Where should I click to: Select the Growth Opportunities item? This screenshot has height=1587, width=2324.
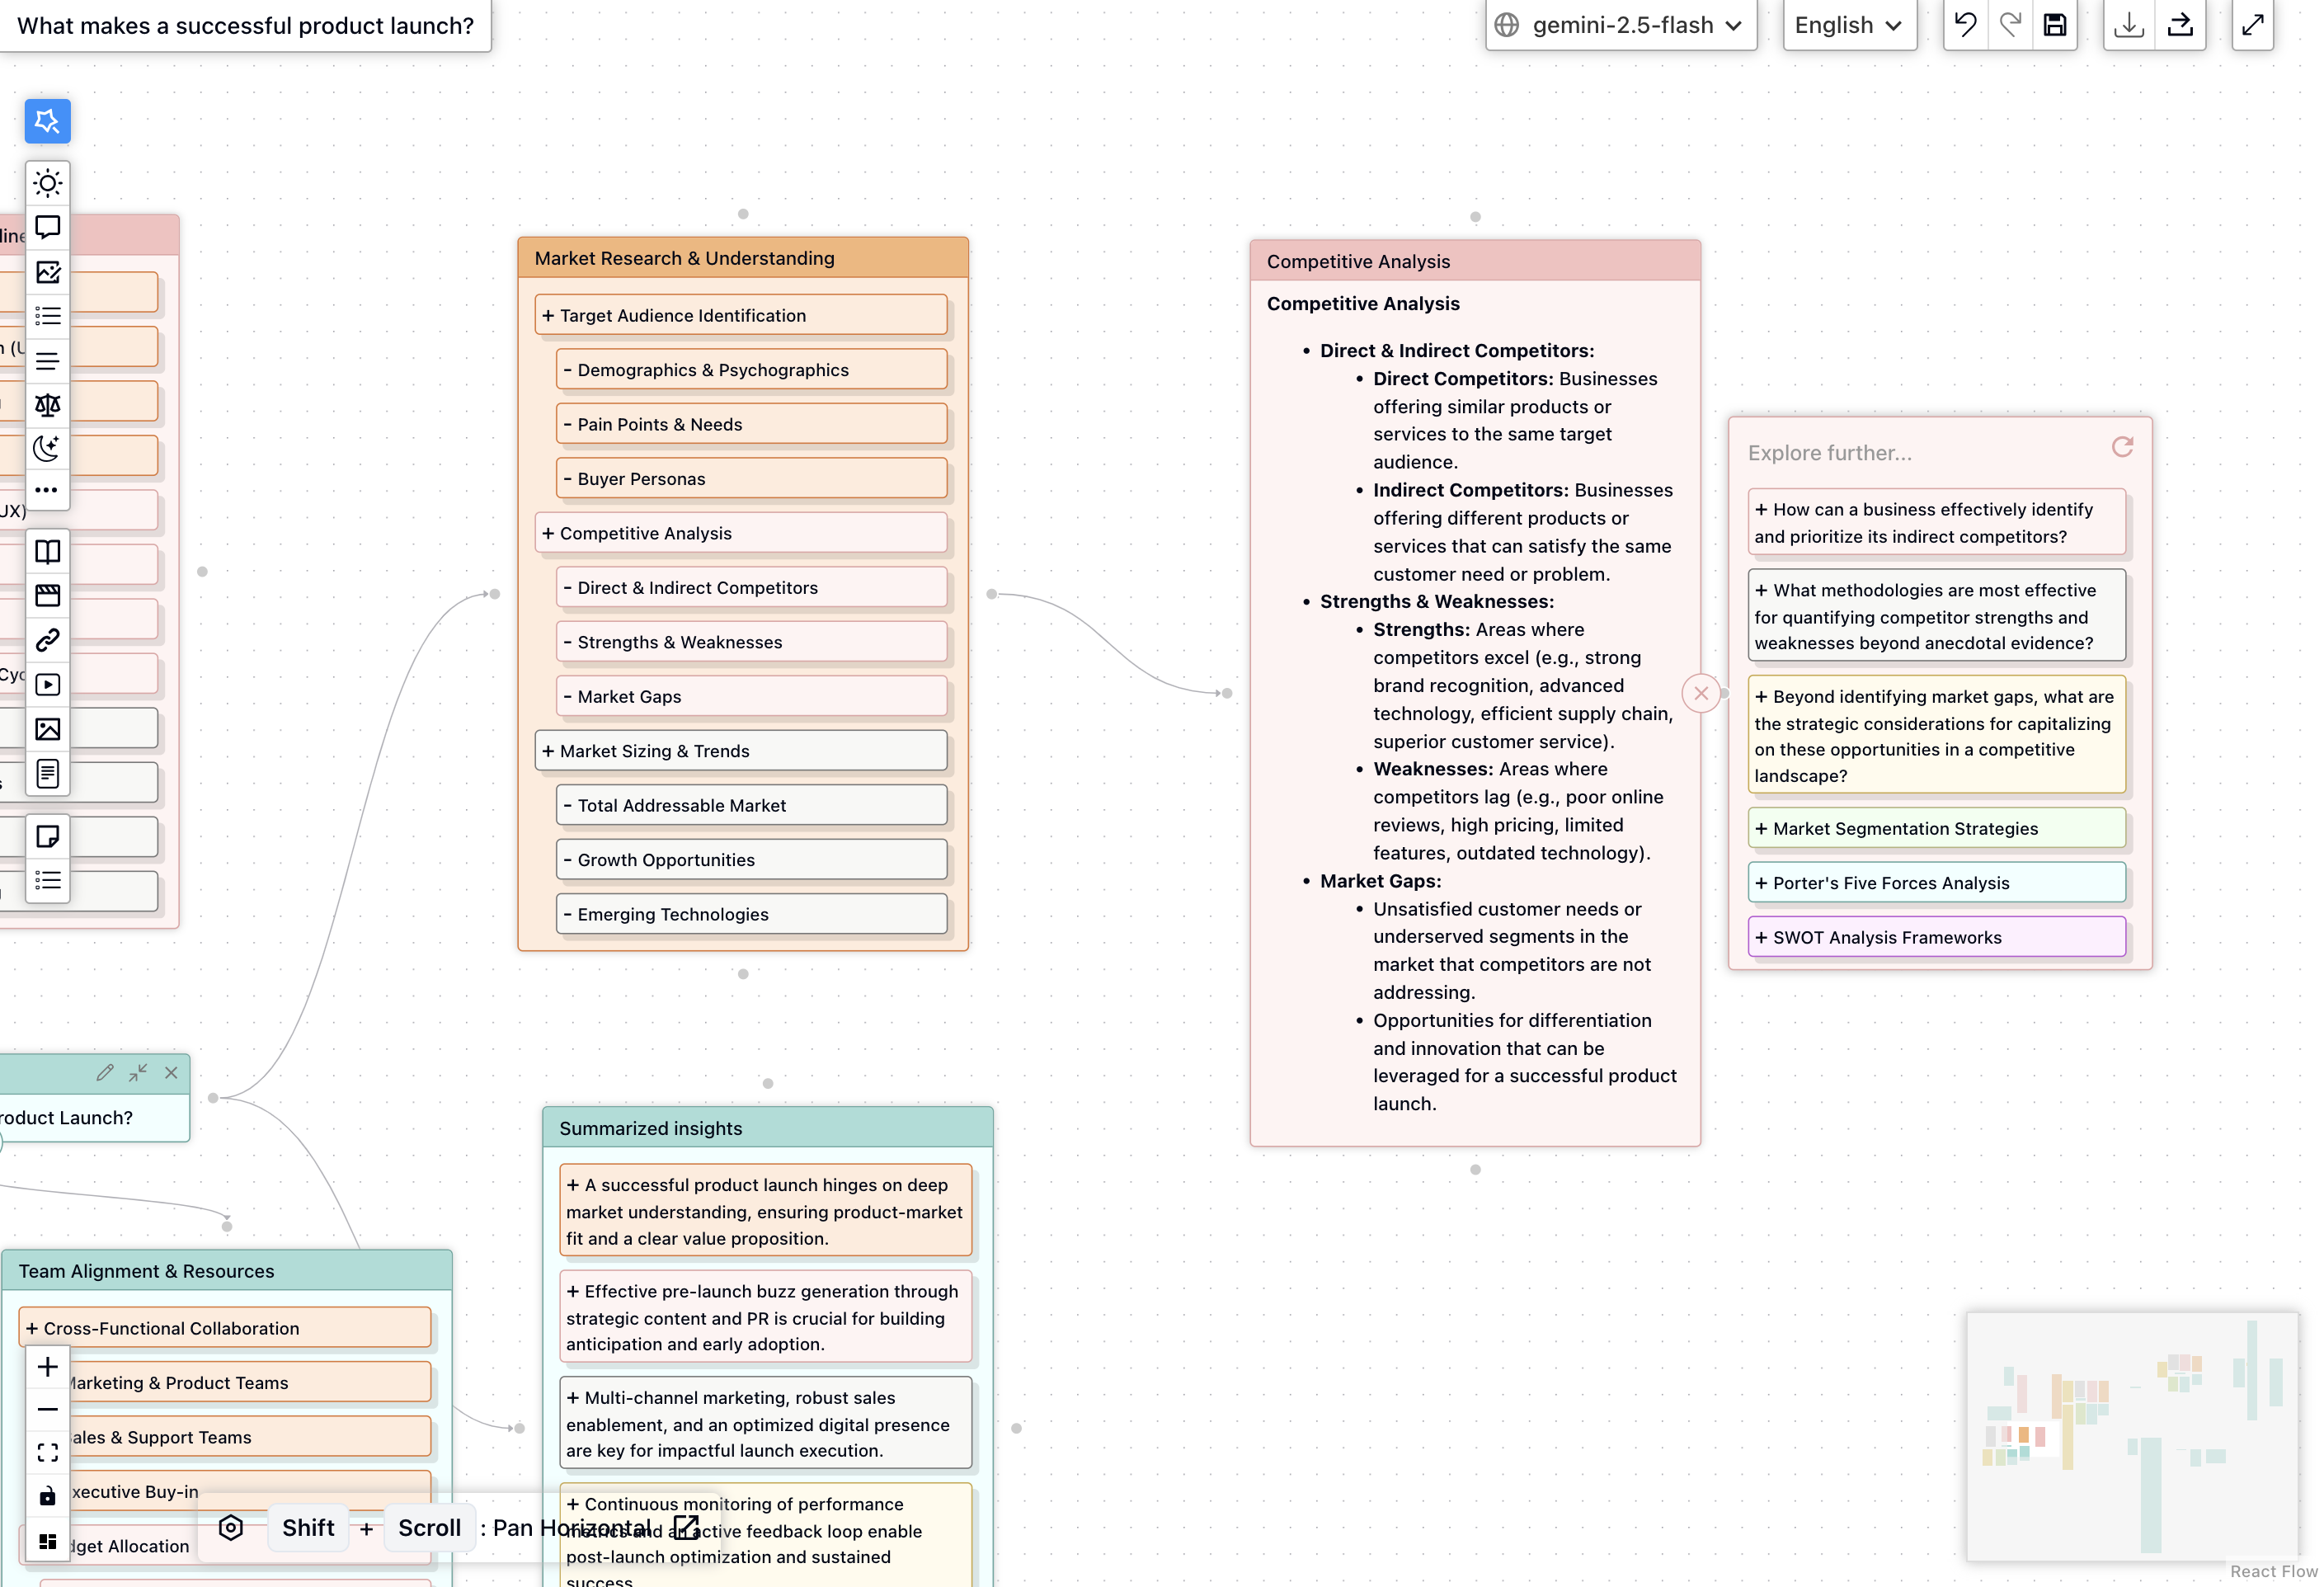coord(751,860)
